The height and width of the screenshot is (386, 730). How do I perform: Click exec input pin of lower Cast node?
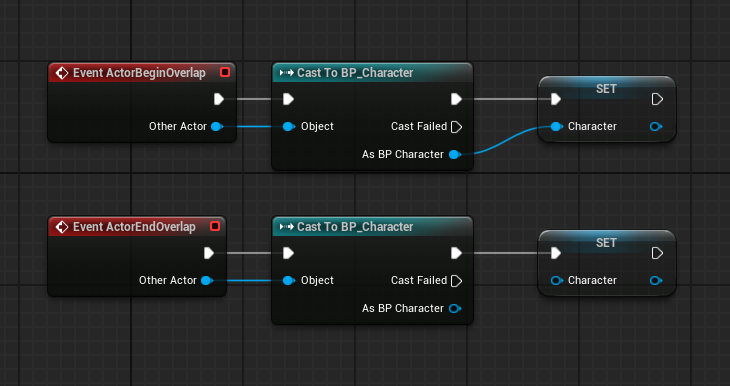click(x=288, y=253)
